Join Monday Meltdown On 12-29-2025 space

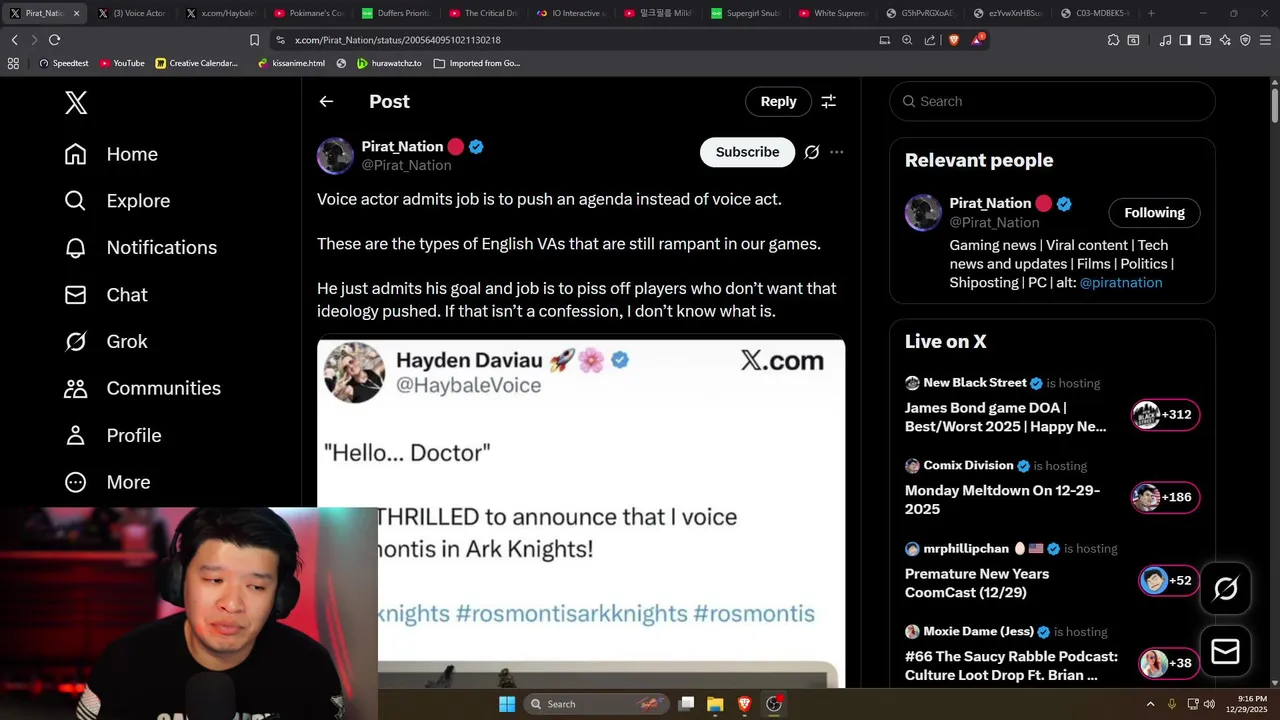1002,500
